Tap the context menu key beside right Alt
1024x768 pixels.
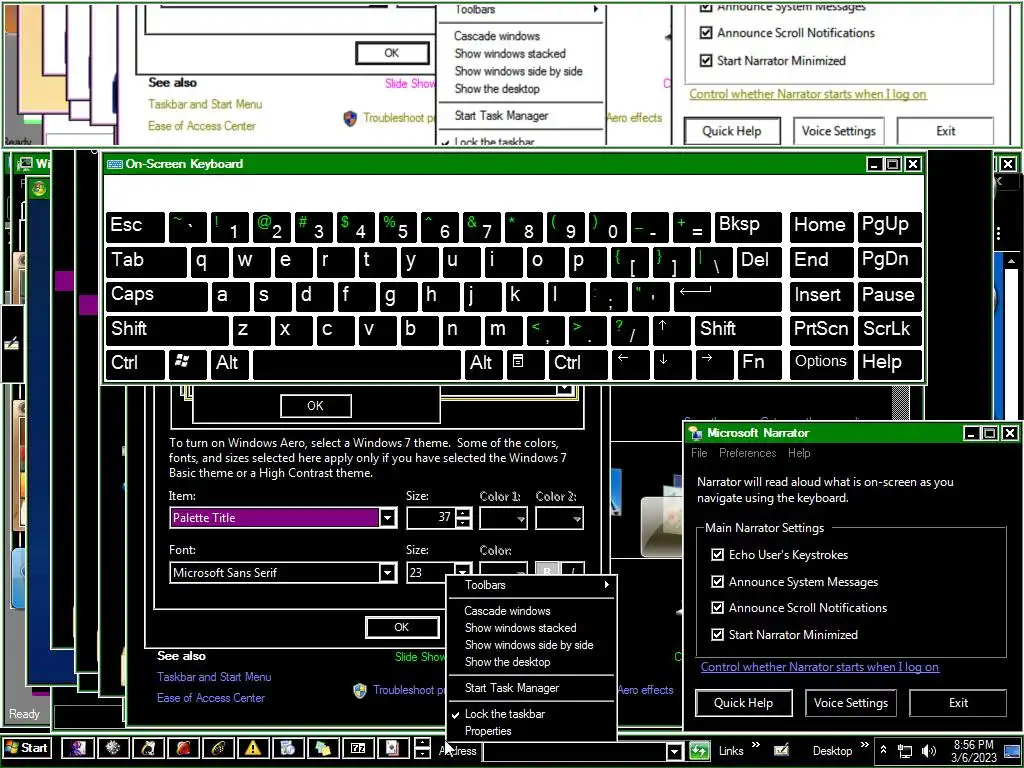pyautogui.click(x=526, y=364)
